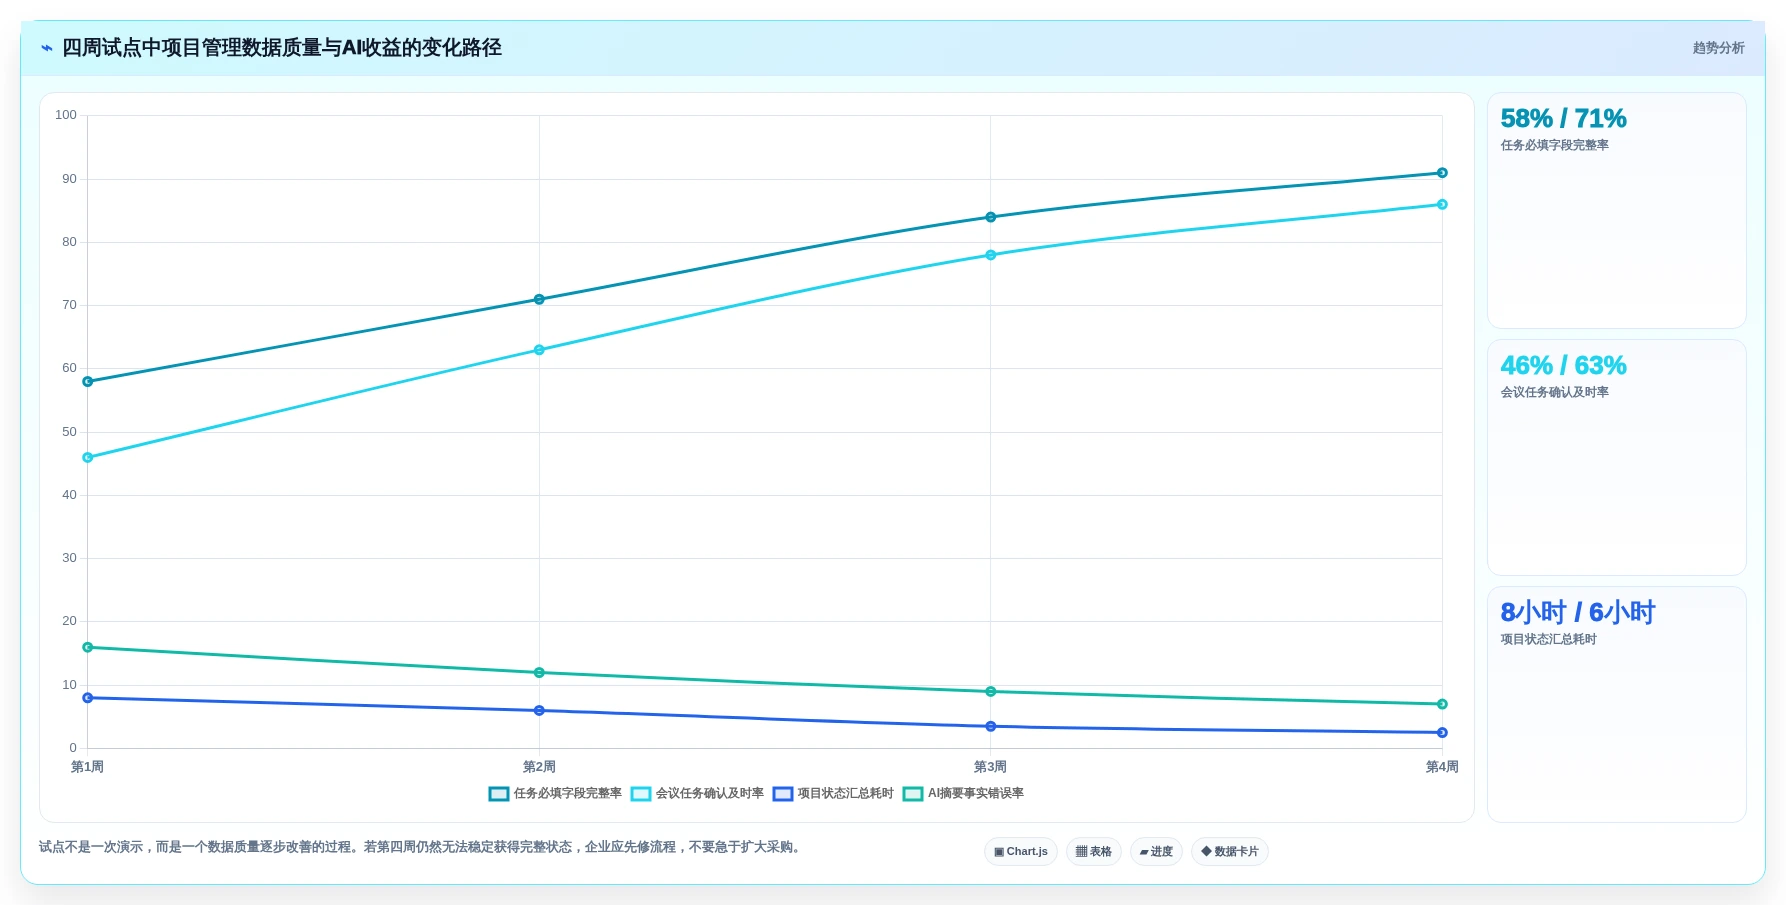Screen dimensions: 1786x905
Task: Click the 第1周 point at 58 on 任务必填字段完整率
Action: [x=88, y=382]
